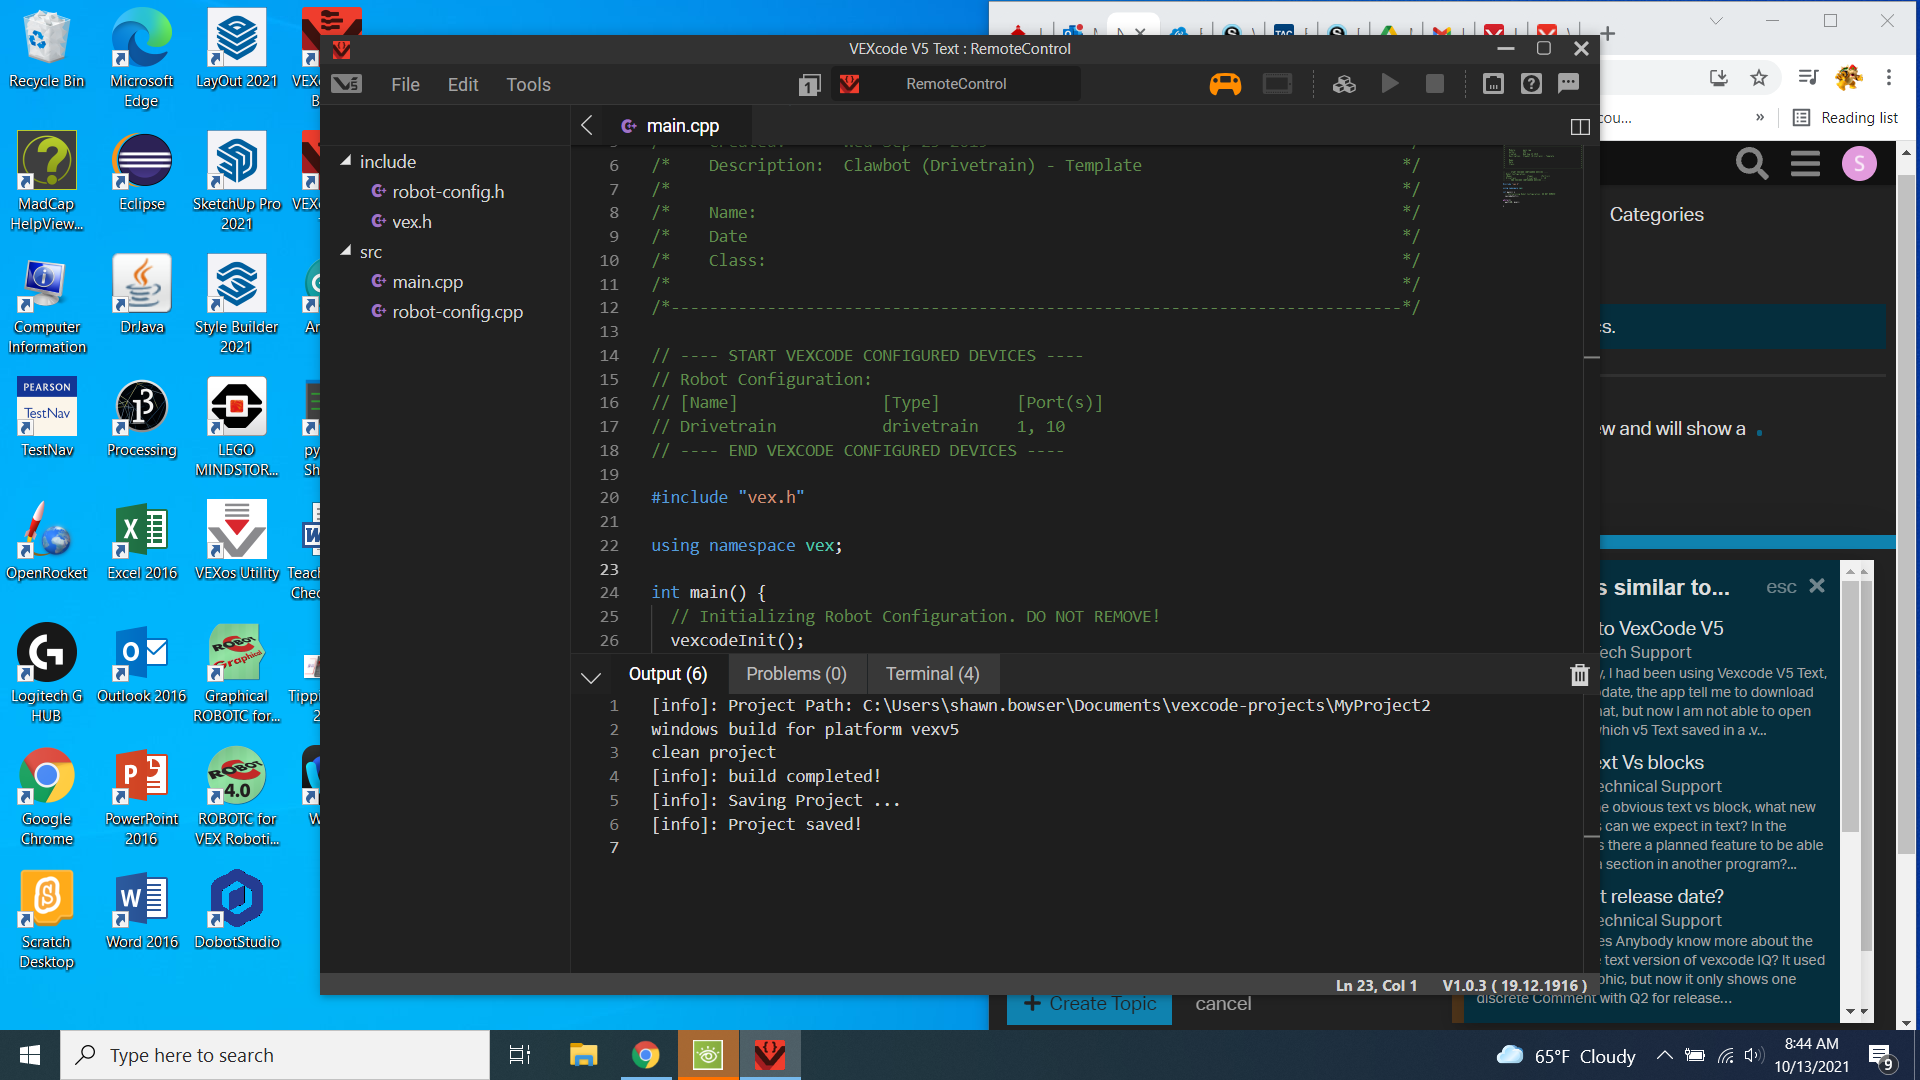This screenshot has height=1080, width=1920.
Task: Click the Windows Start button
Action: 30,1055
